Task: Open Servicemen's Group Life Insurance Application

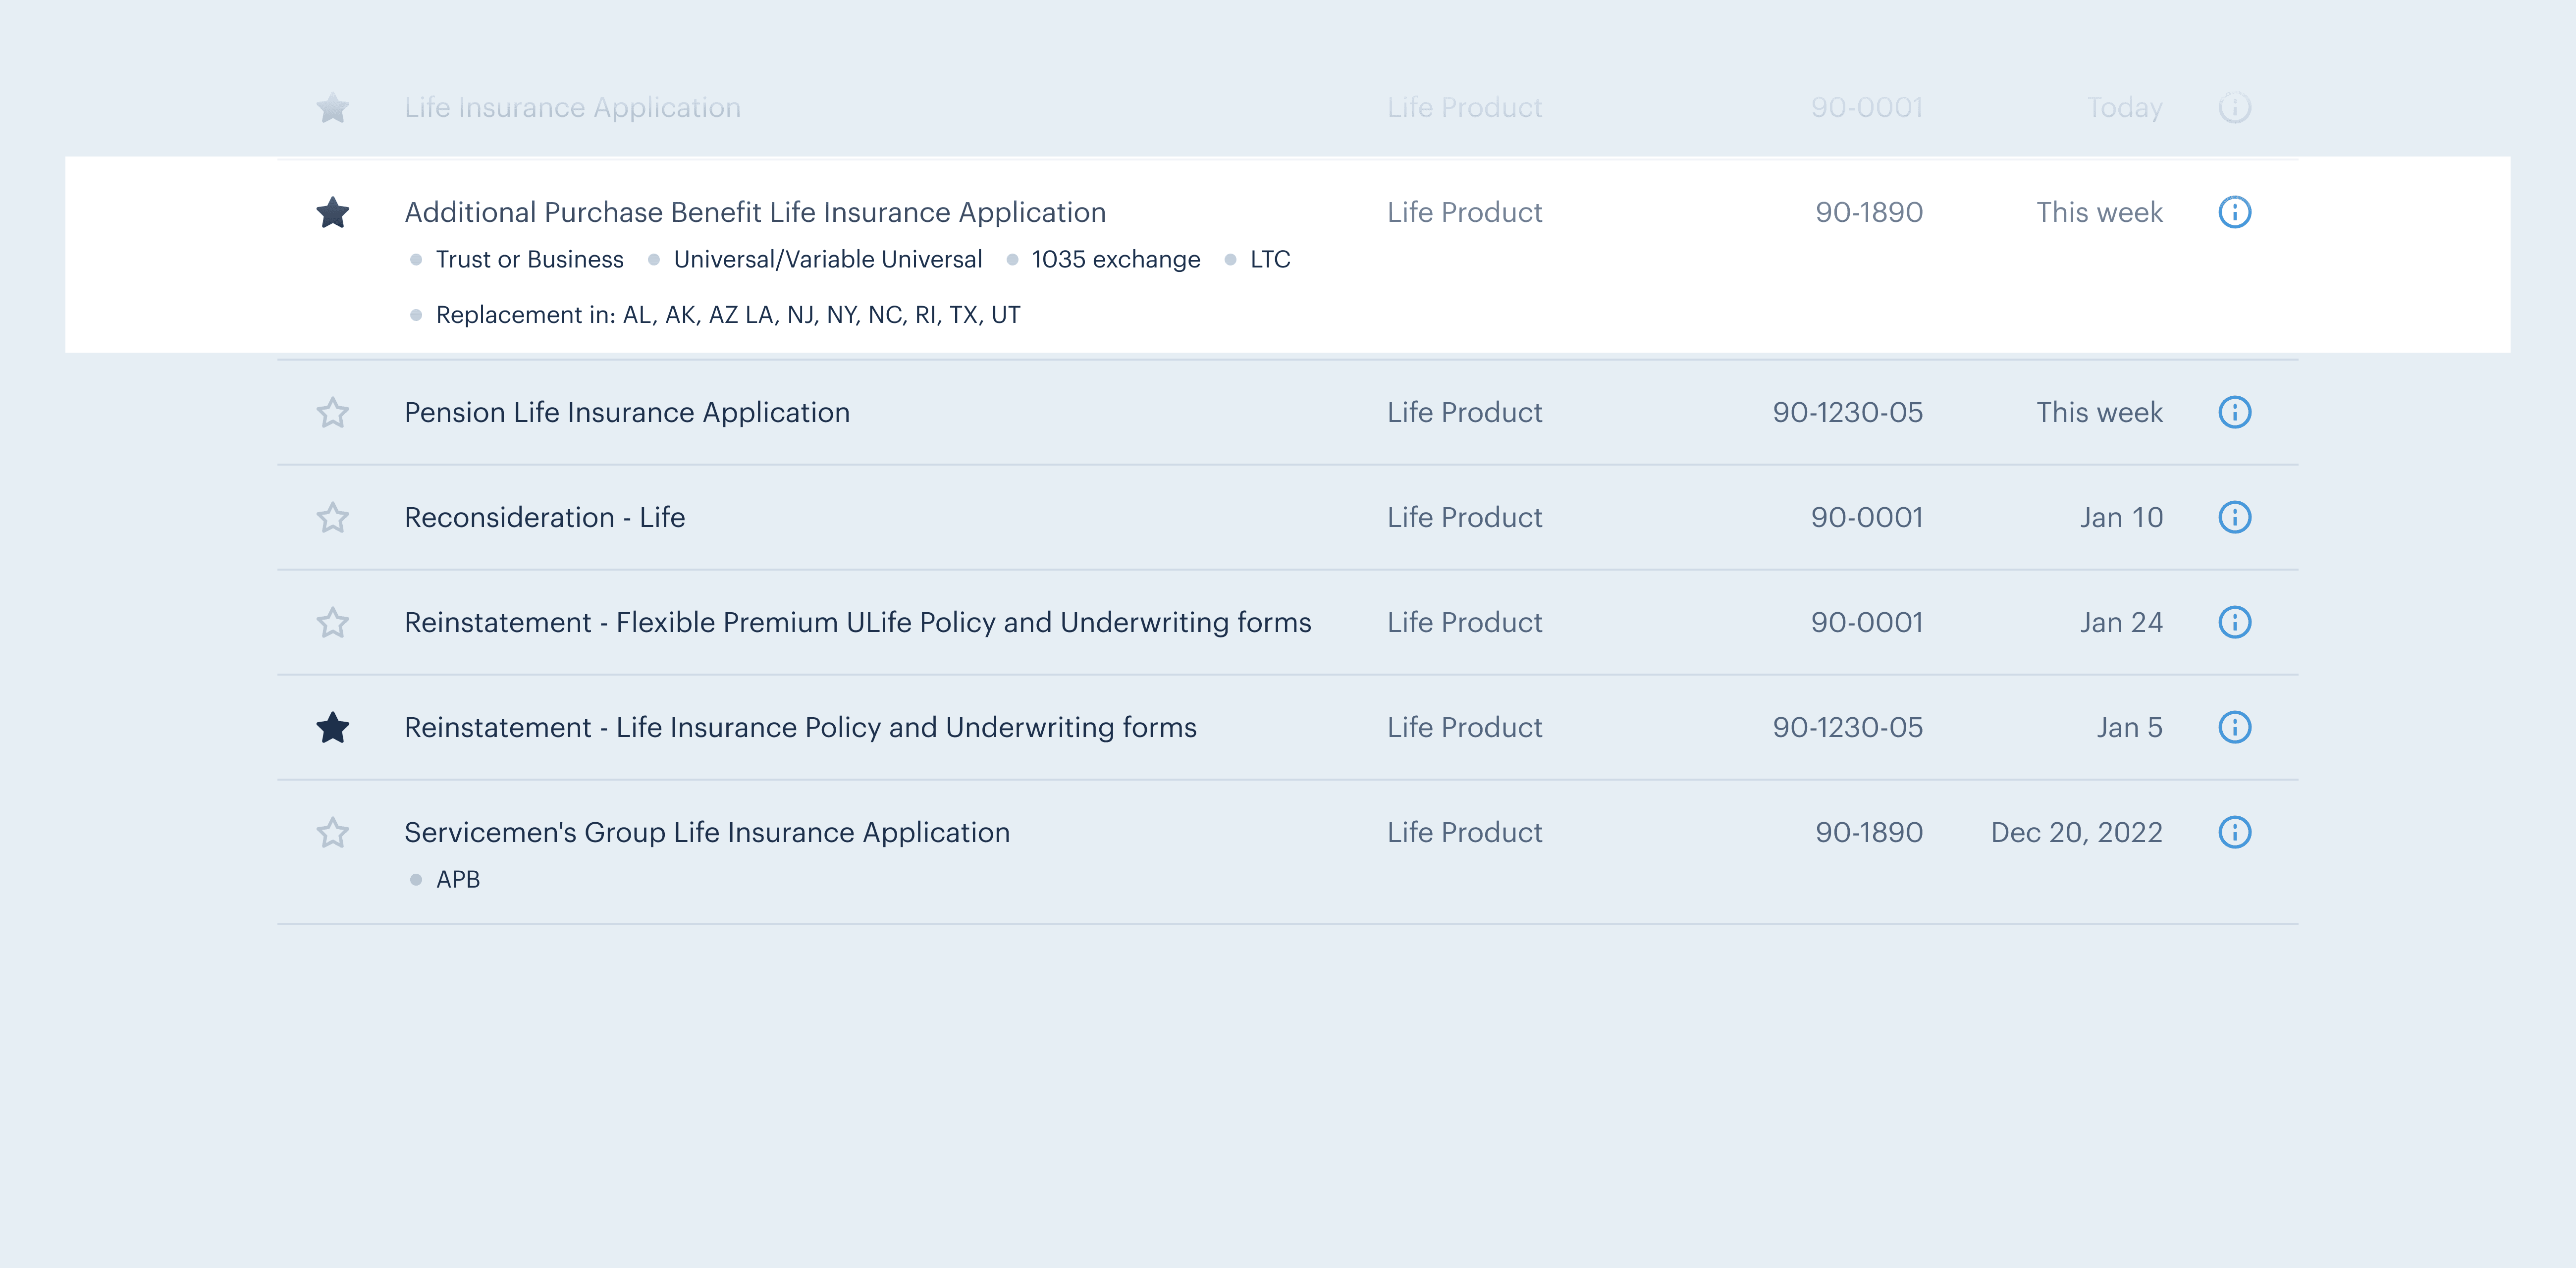Action: point(707,832)
